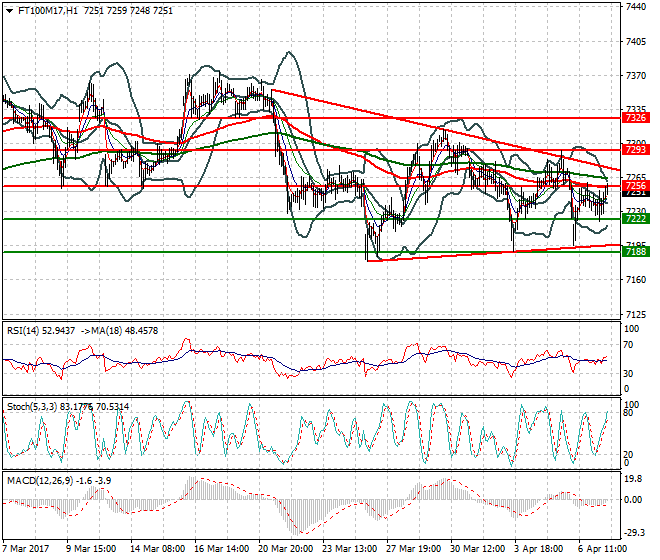The image size is (660, 560).
Task: Click the RSI(14) 52.9437 indicator label
Action: [41, 331]
